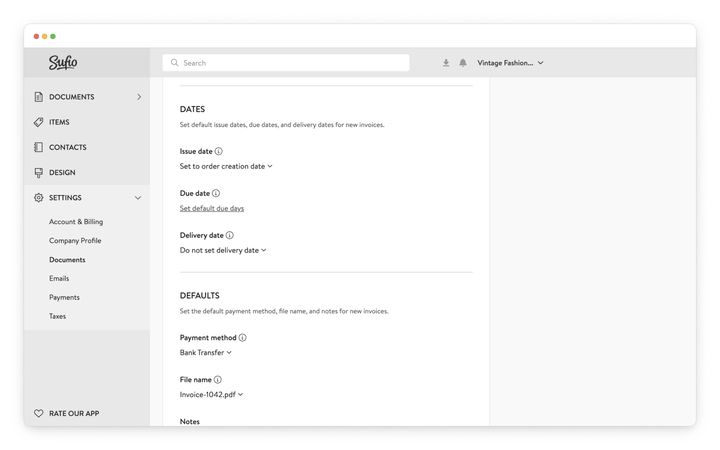
Task: Click the DATES section heading
Action: 192,109
